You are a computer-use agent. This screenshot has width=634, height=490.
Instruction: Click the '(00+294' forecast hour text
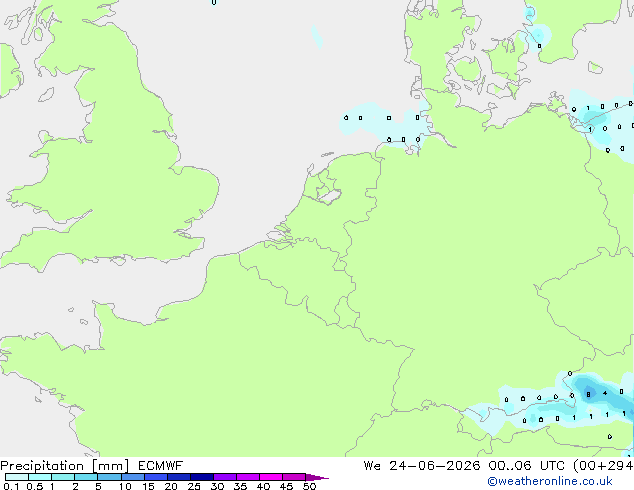(x=603, y=466)
